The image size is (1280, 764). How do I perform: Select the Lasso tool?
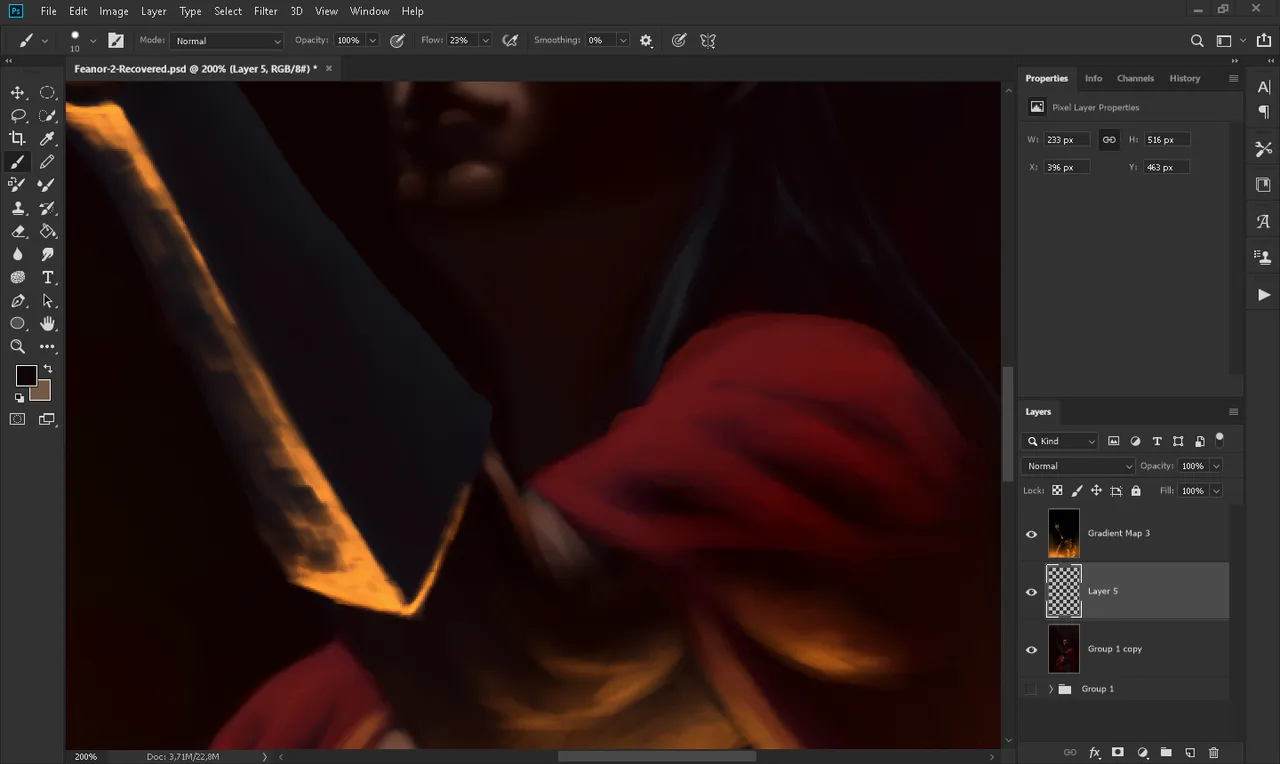[x=18, y=115]
